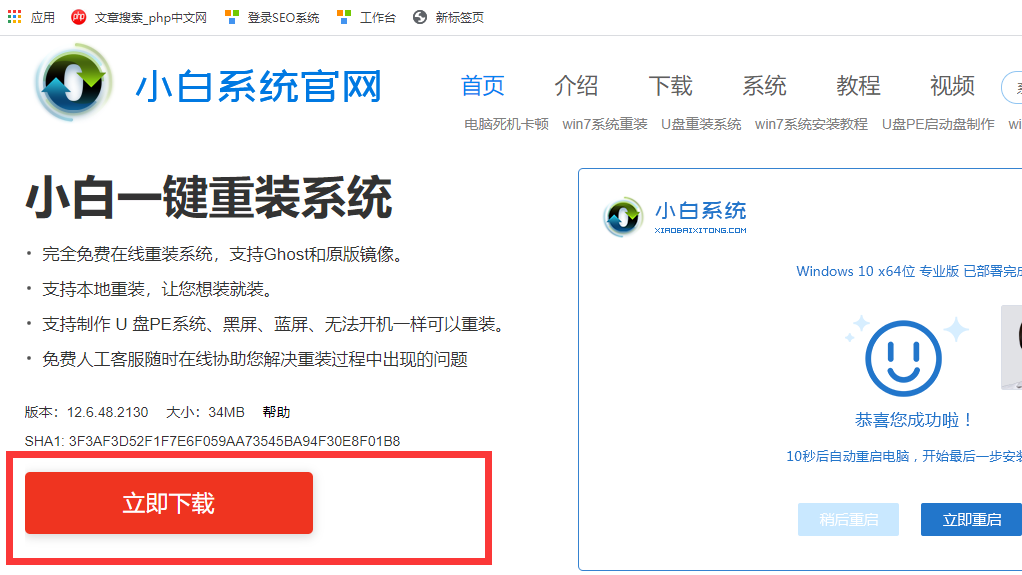The image size is (1022, 575).
Task: Open the apps grid icon in bookmarks bar
Action: pyautogui.click(x=14, y=17)
